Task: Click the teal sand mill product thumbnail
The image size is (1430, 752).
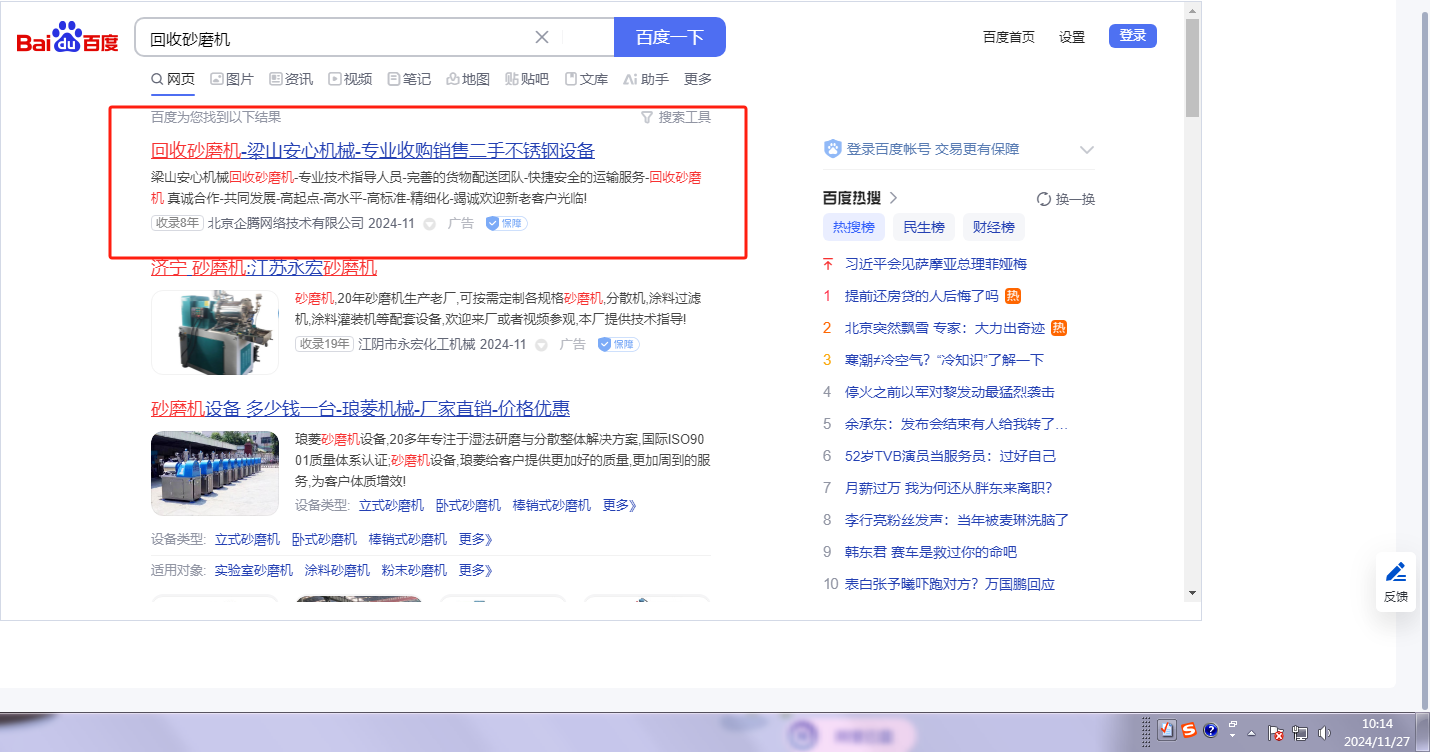Action: [215, 332]
